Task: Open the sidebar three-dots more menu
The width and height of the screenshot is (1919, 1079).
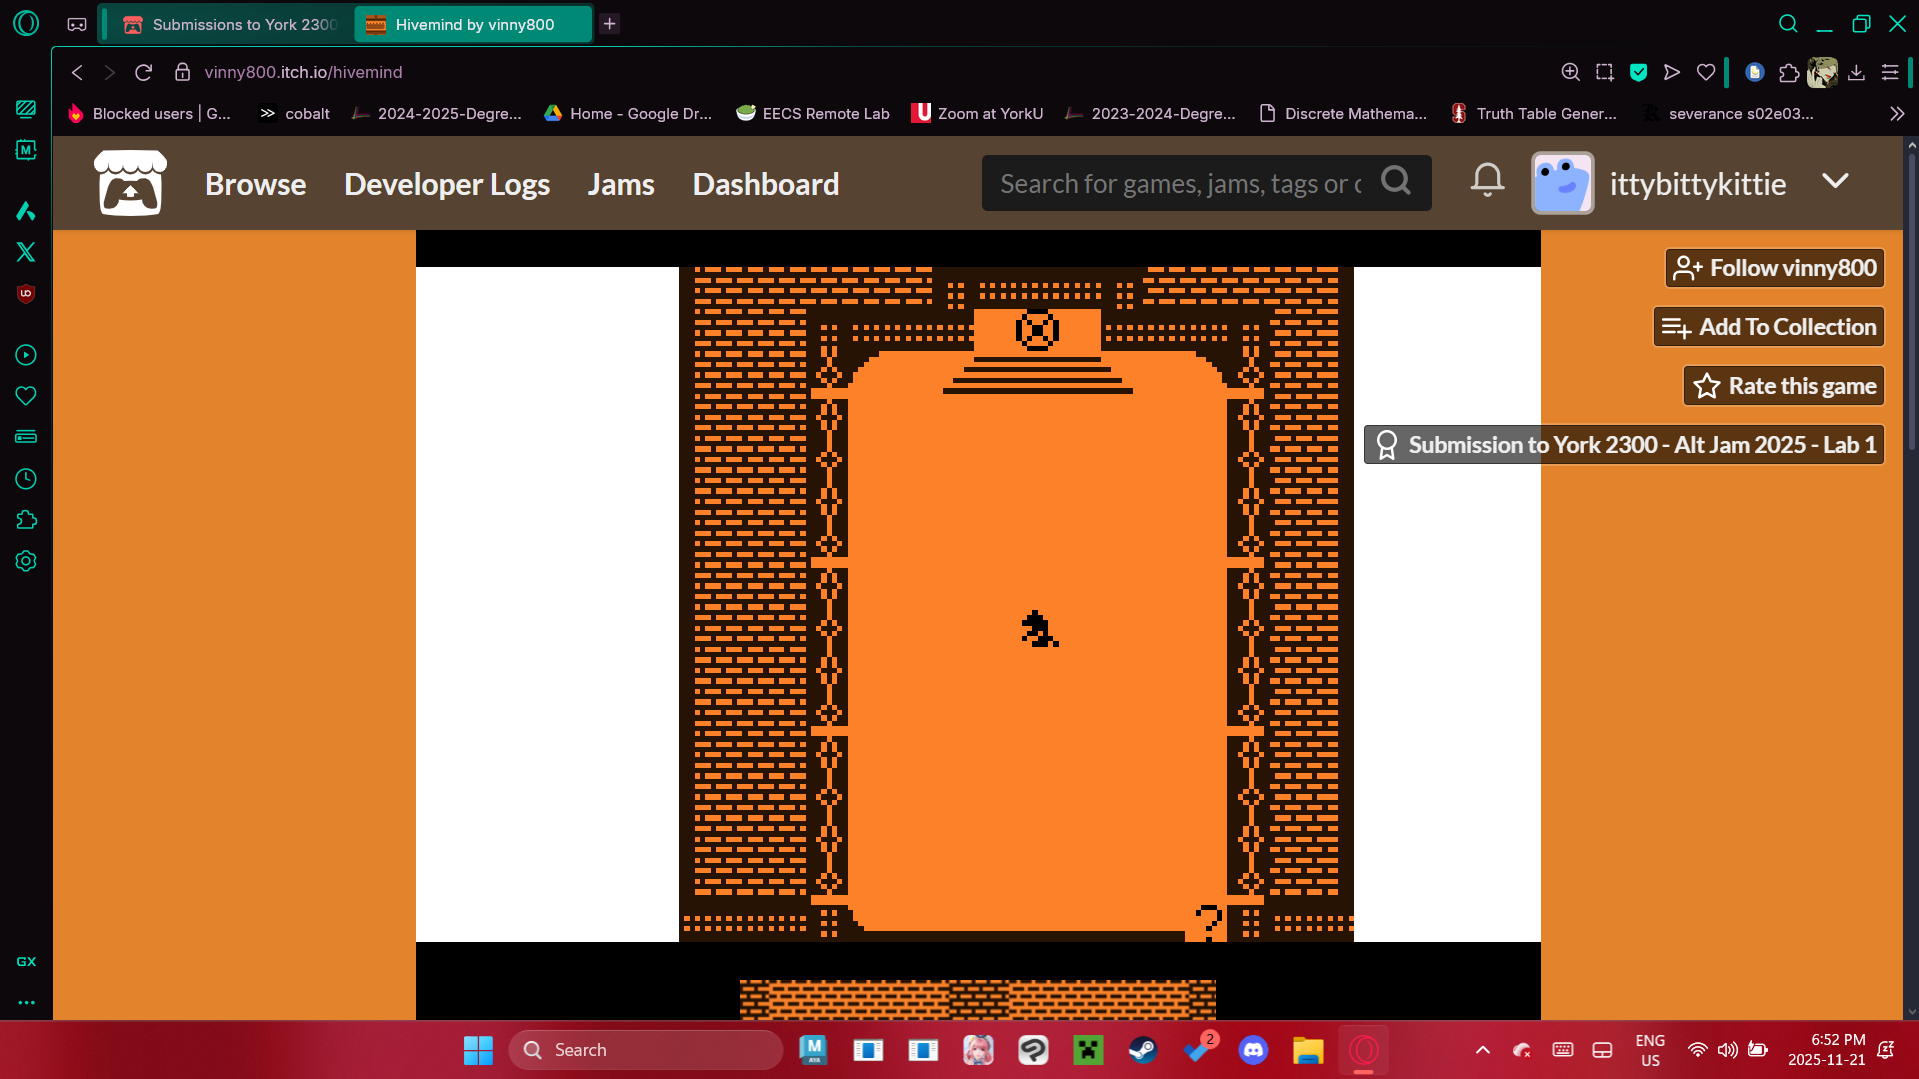Action: click(26, 1002)
